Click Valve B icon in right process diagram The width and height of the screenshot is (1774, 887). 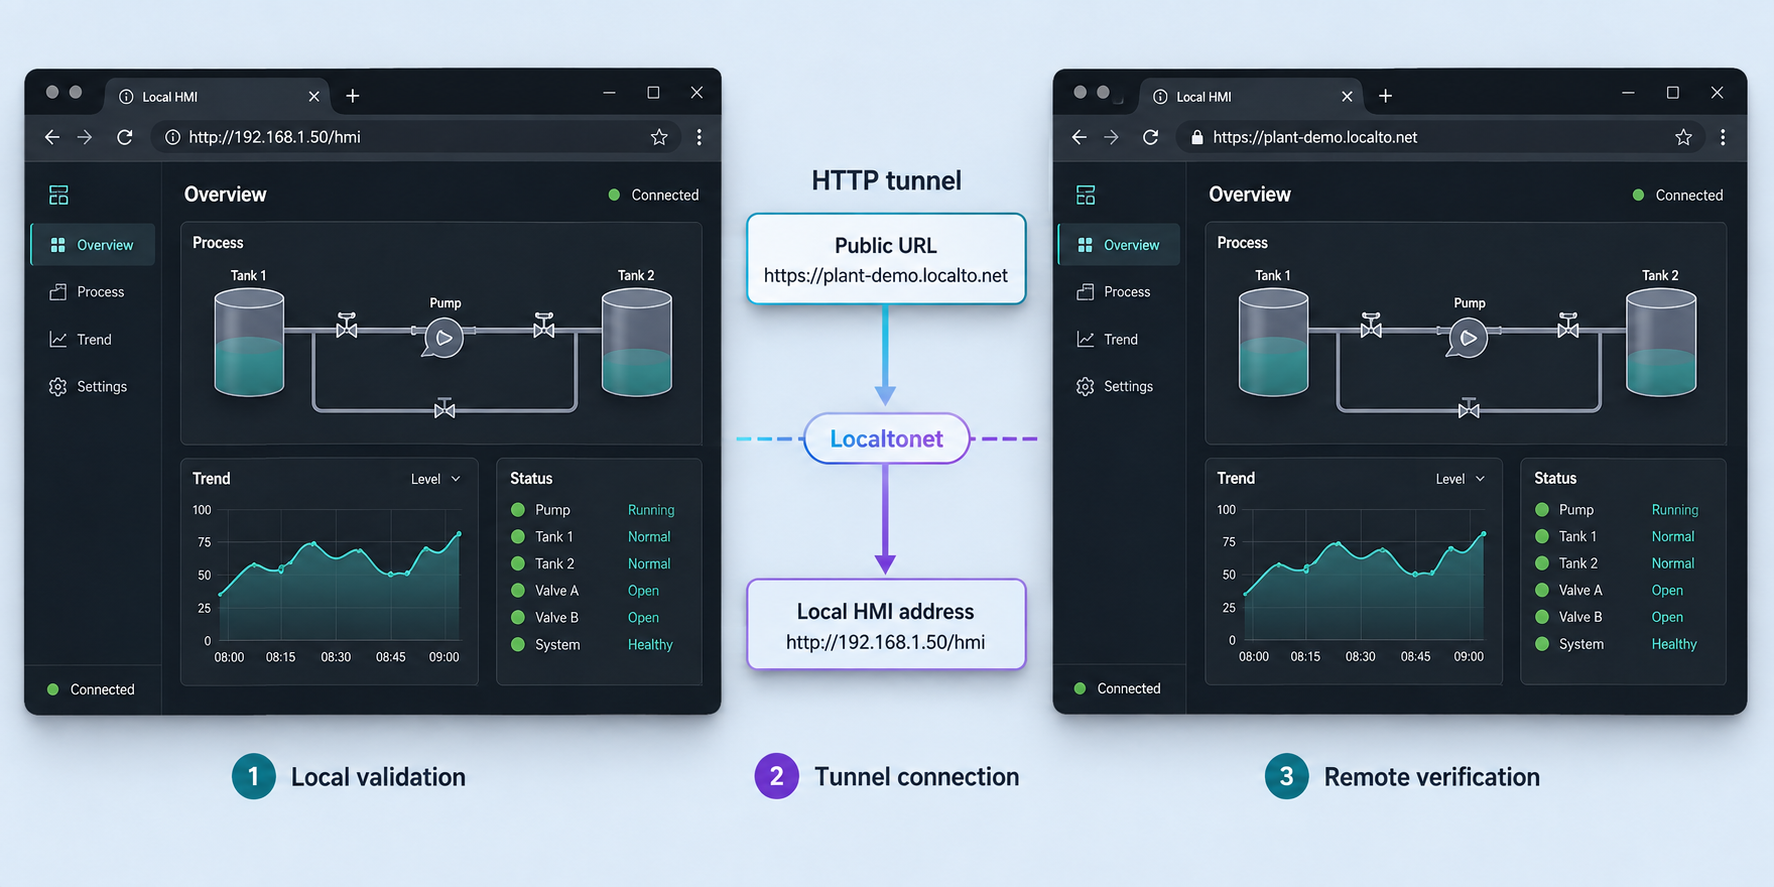click(x=1568, y=326)
